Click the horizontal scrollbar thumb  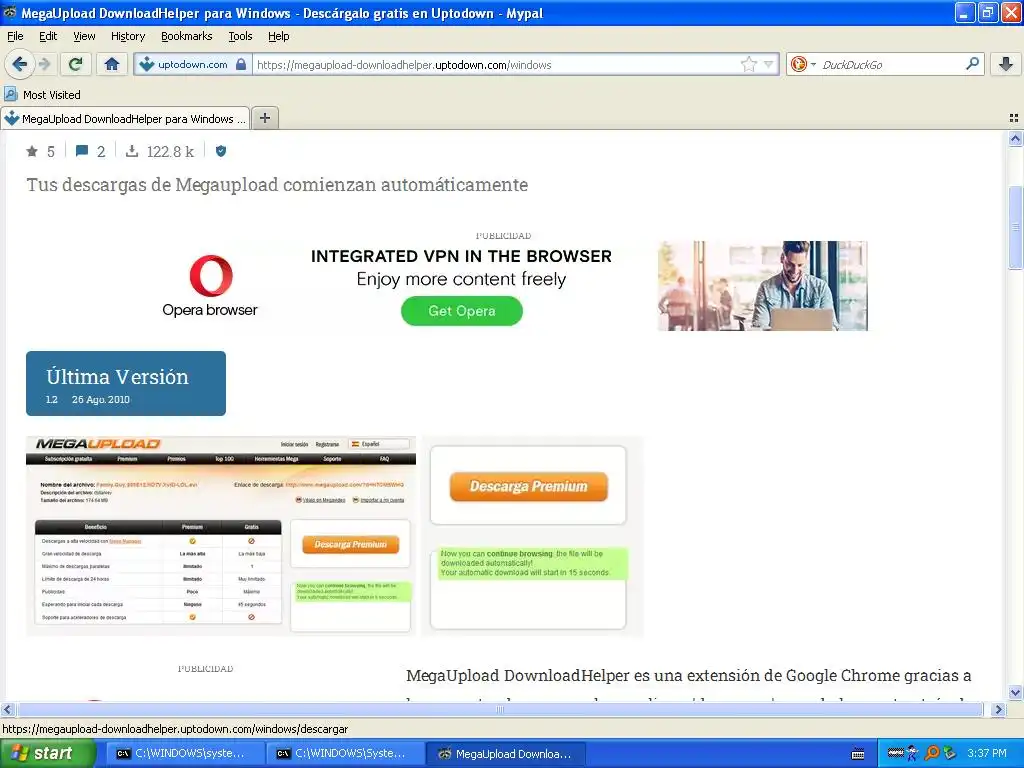click(500, 709)
